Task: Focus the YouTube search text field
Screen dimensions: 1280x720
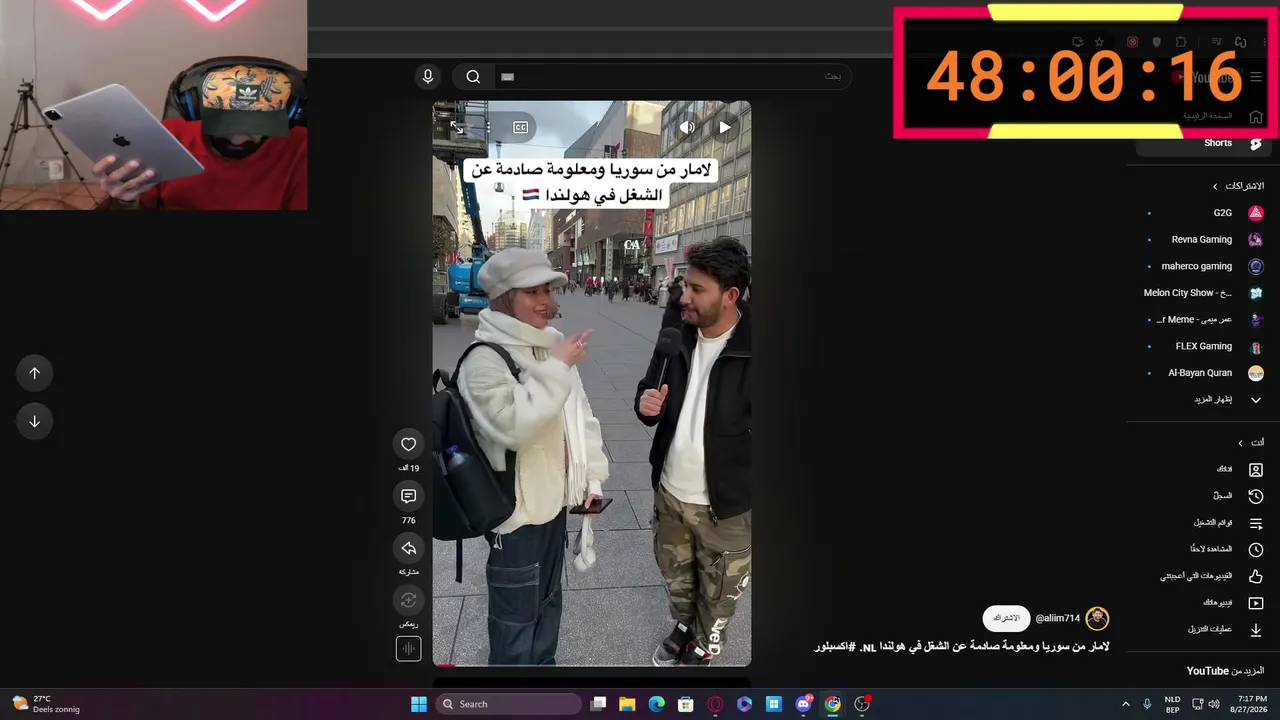Action: click(672, 76)
